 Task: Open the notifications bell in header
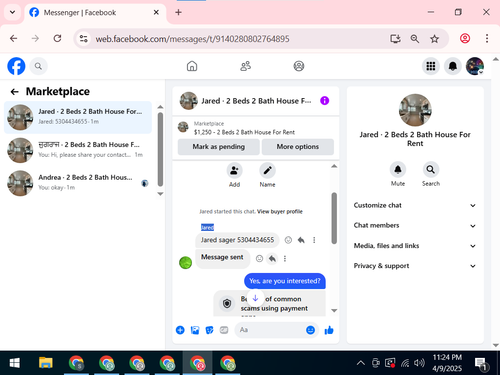[453, 66]
